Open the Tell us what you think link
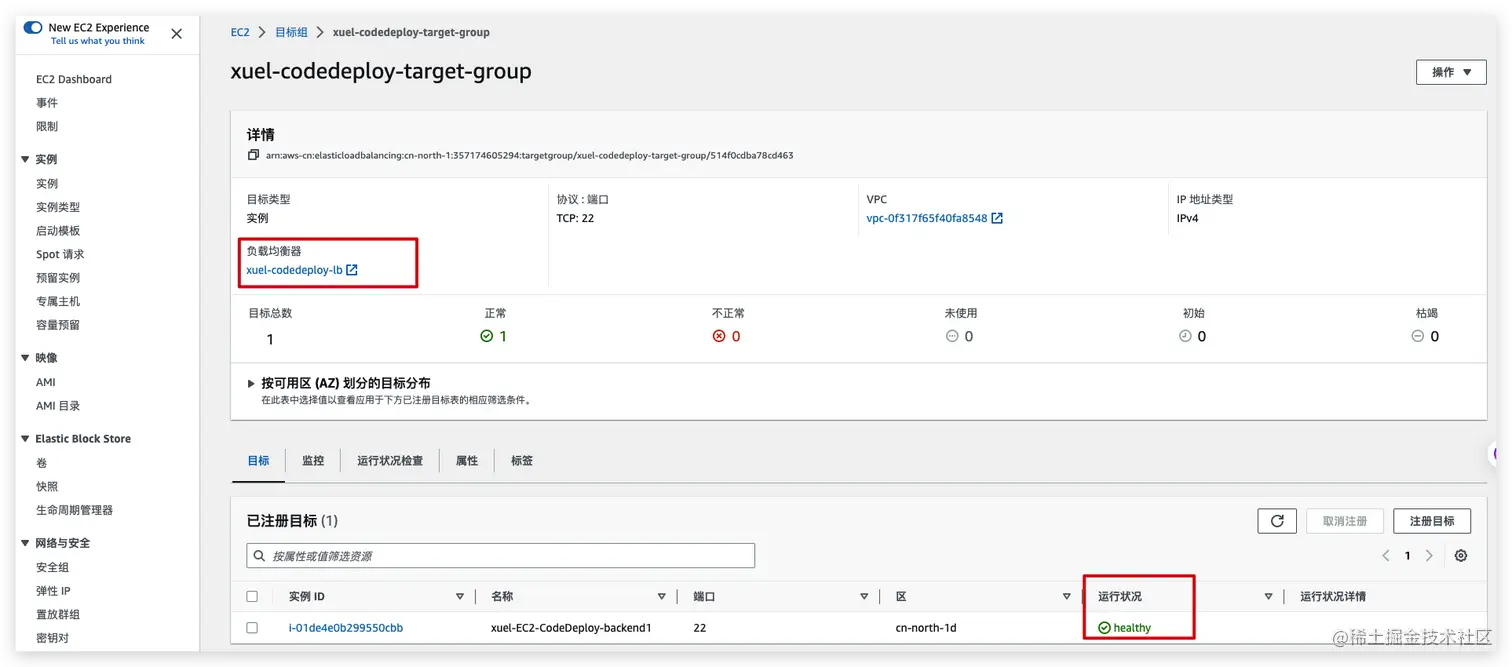 [98, 41]
